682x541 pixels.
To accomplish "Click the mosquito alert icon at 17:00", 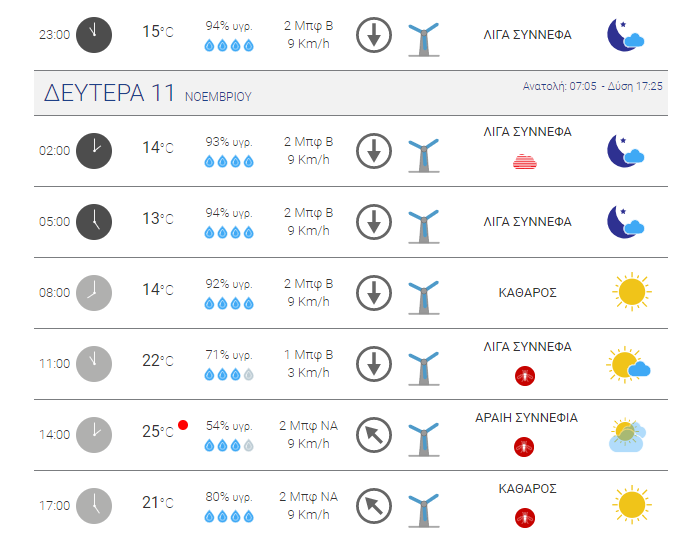I will (x=525, y=518).
